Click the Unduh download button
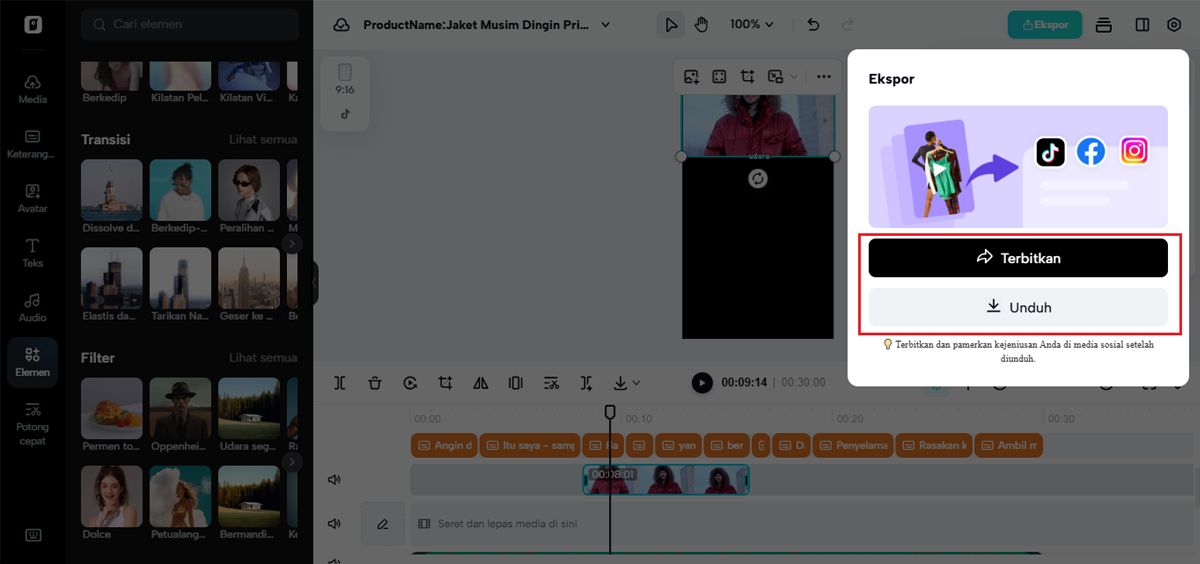This screenshot has height=564, width=1200. 1018,308
